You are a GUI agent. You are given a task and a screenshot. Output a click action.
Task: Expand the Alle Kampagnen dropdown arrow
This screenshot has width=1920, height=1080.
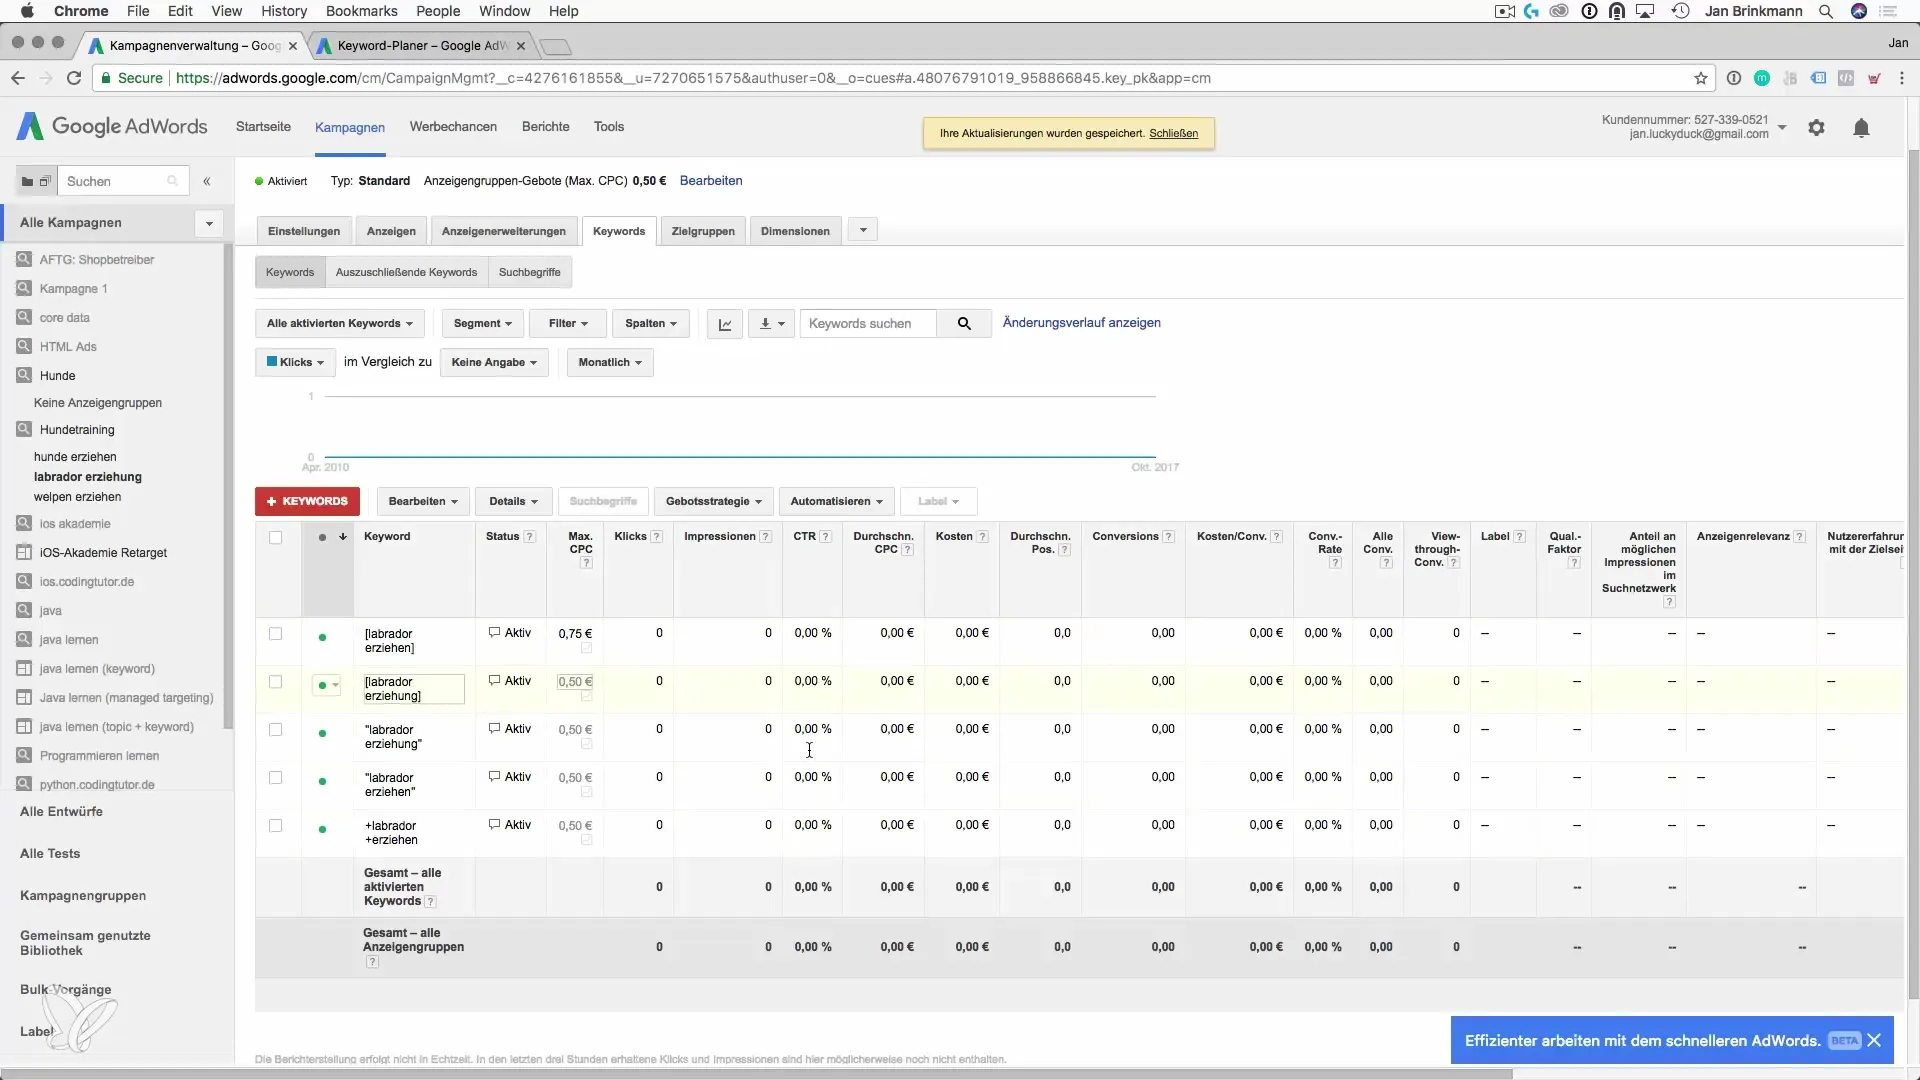209,223
